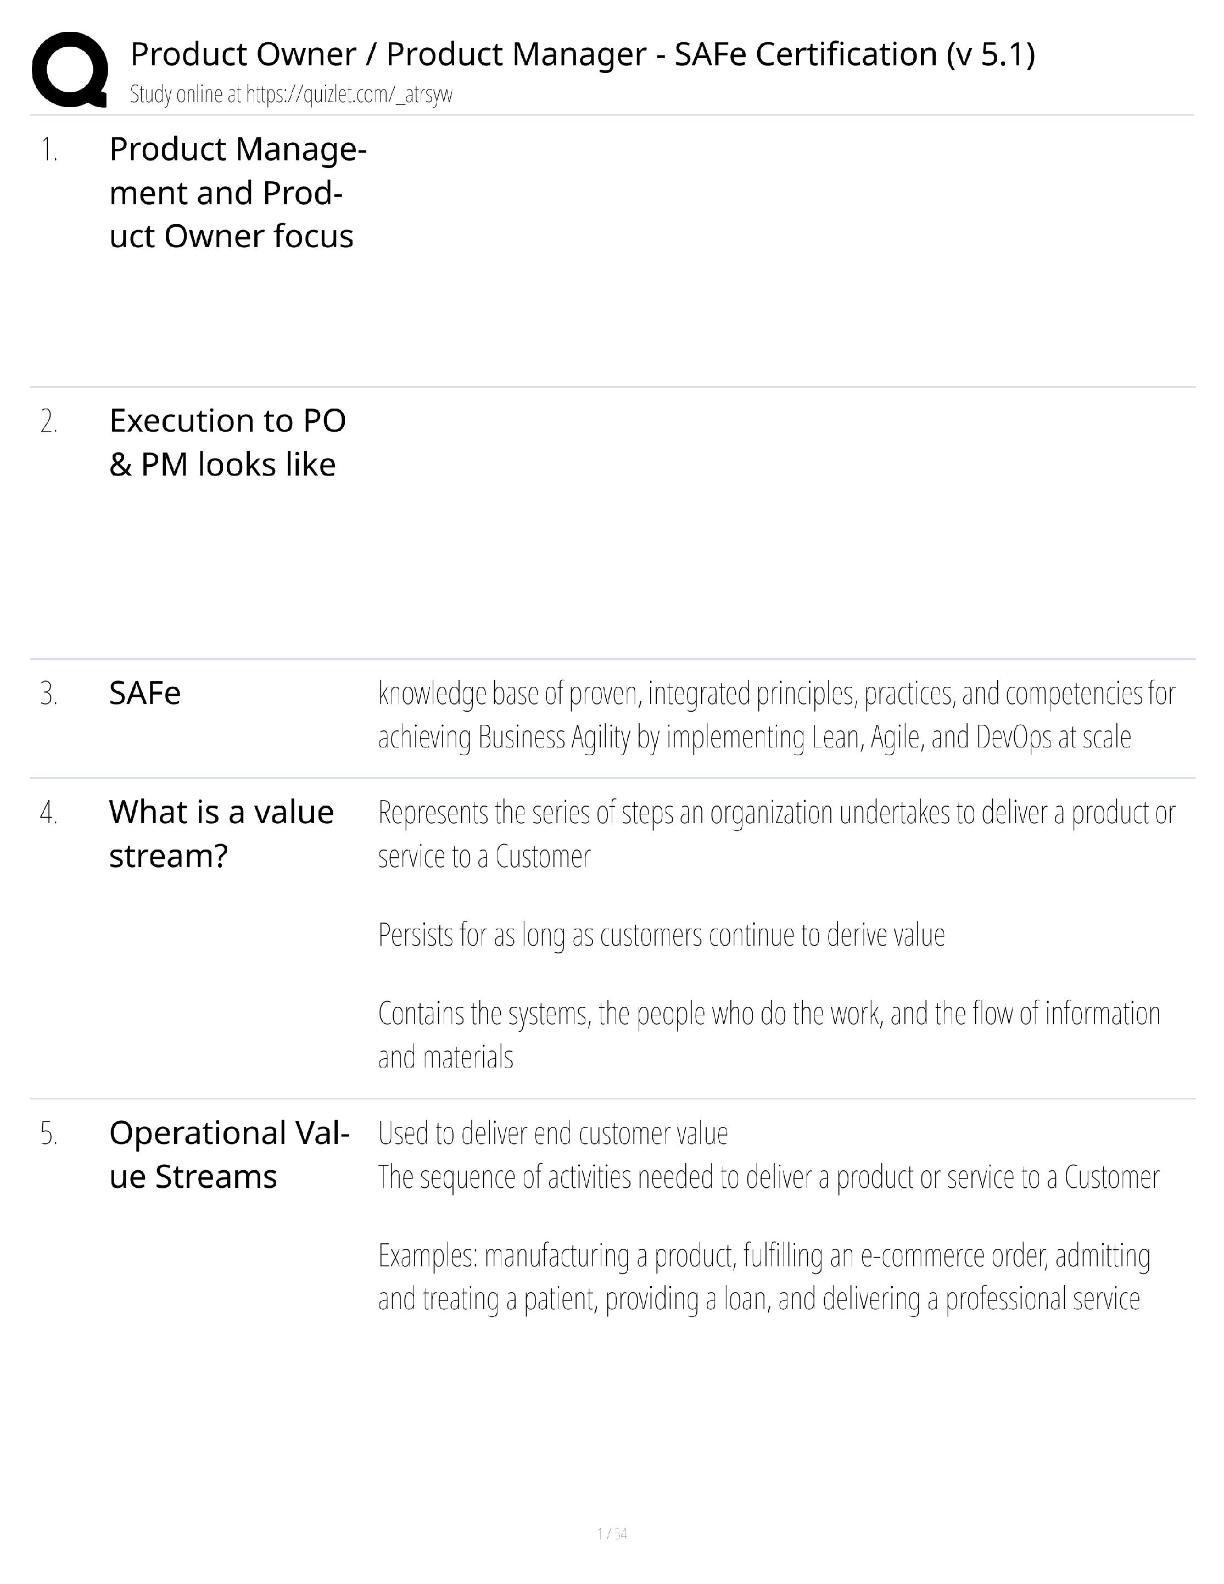This screenshot has height=1584, width=1224.
Task: Click the paragraph starting Represents the series of steps
Action: tap(776, 834)
